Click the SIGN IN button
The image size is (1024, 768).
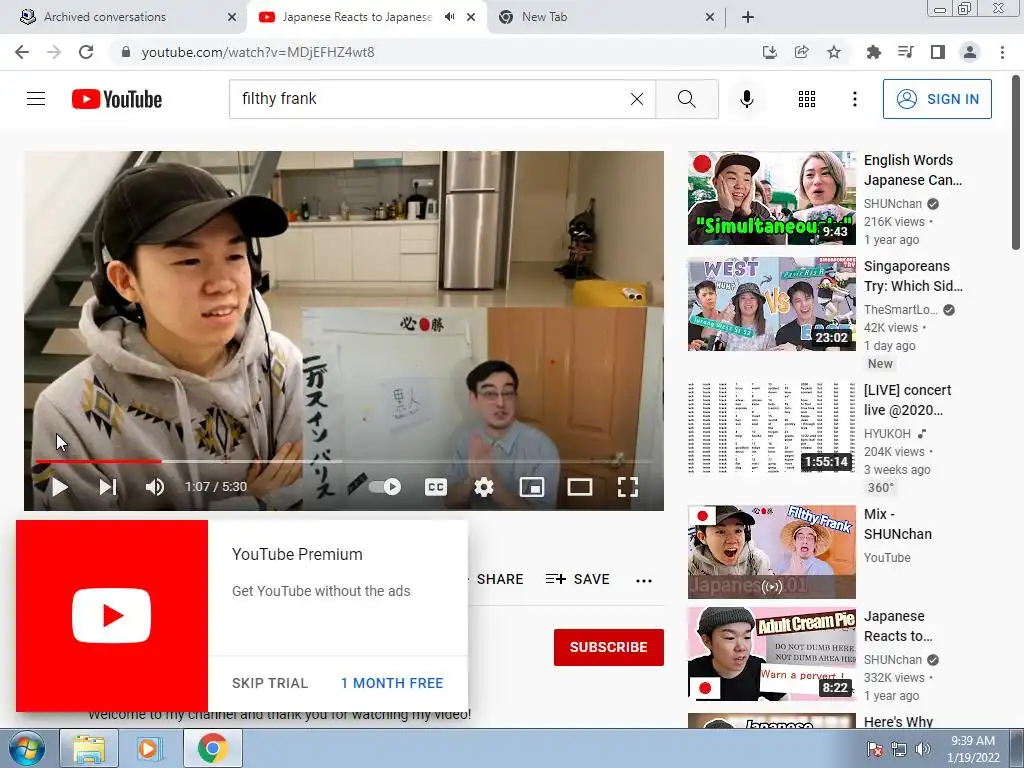coord(937,99)
